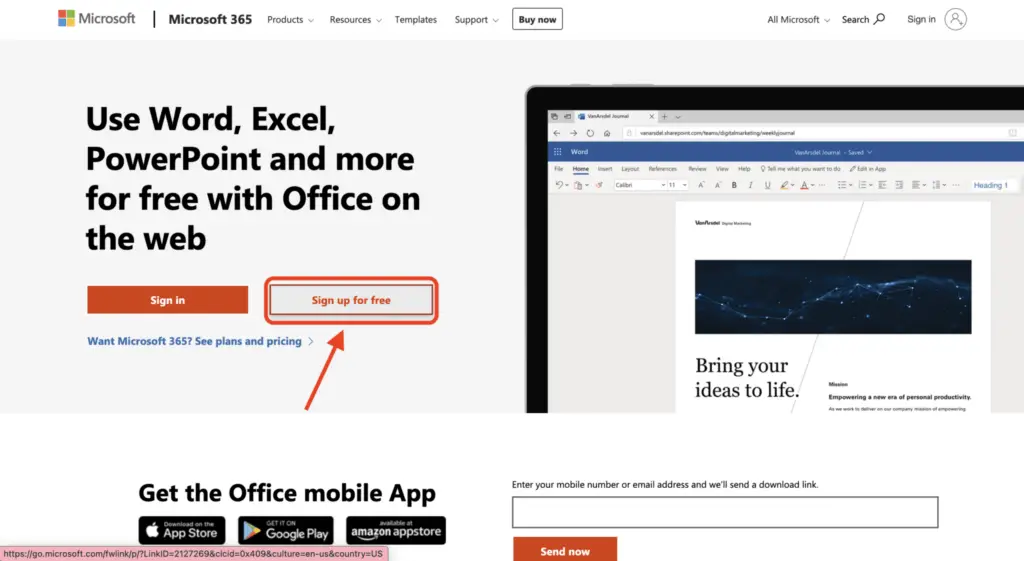Click the app launcher grid in Word preview

pyautogui.click(x=558, y=152)
